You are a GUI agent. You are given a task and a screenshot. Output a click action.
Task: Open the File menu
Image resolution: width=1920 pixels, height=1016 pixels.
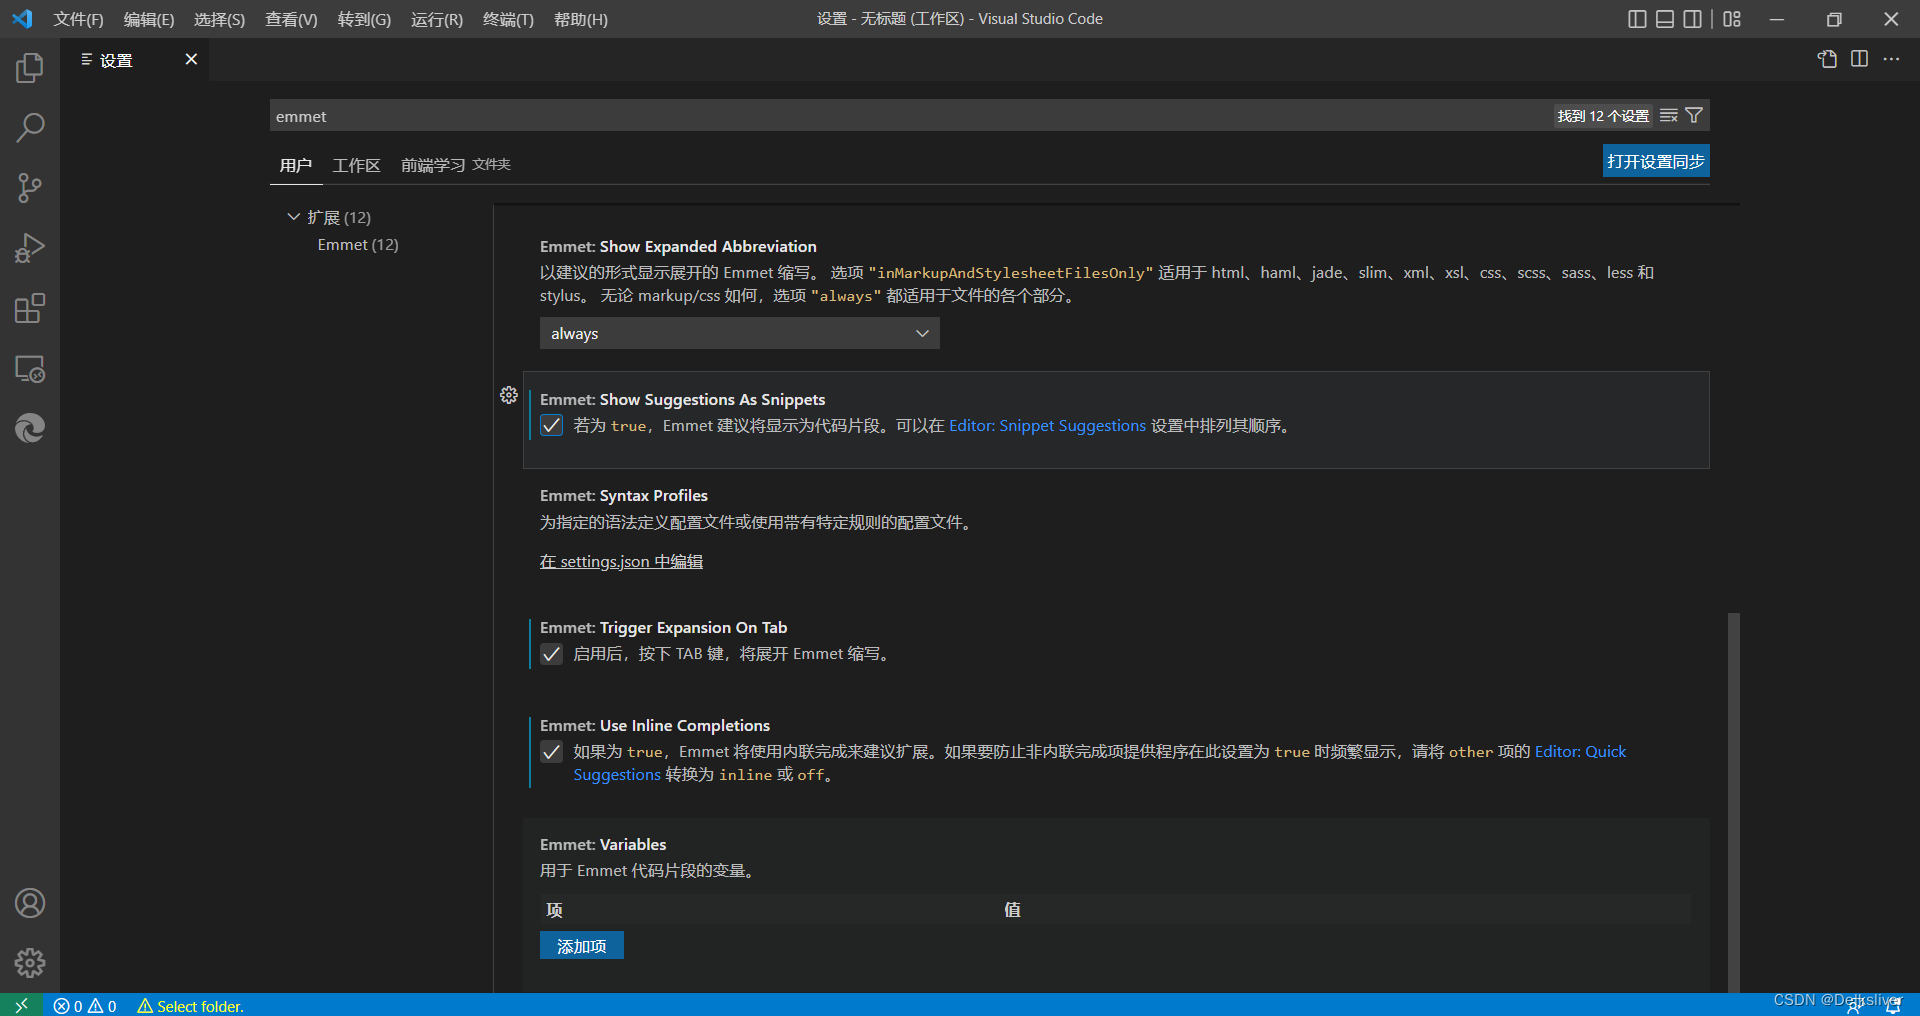pyautogui.click(x=78, y=19)
